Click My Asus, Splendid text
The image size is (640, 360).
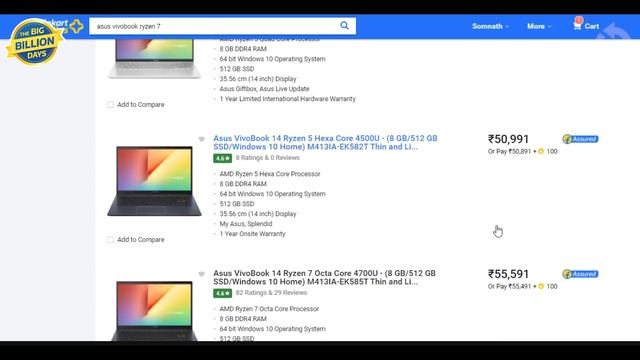click(246, 224)
